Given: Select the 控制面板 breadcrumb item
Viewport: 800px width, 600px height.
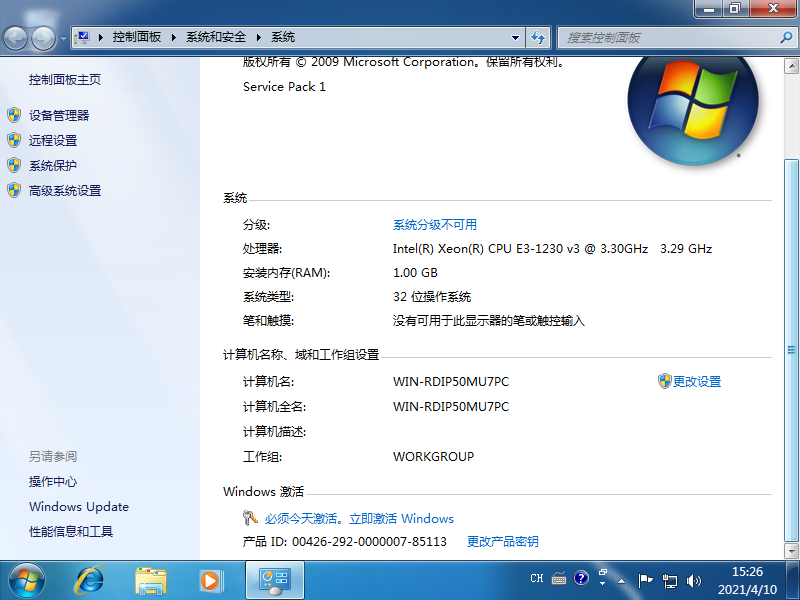Looking at the screenshot, I should click(x=136, y=37).
